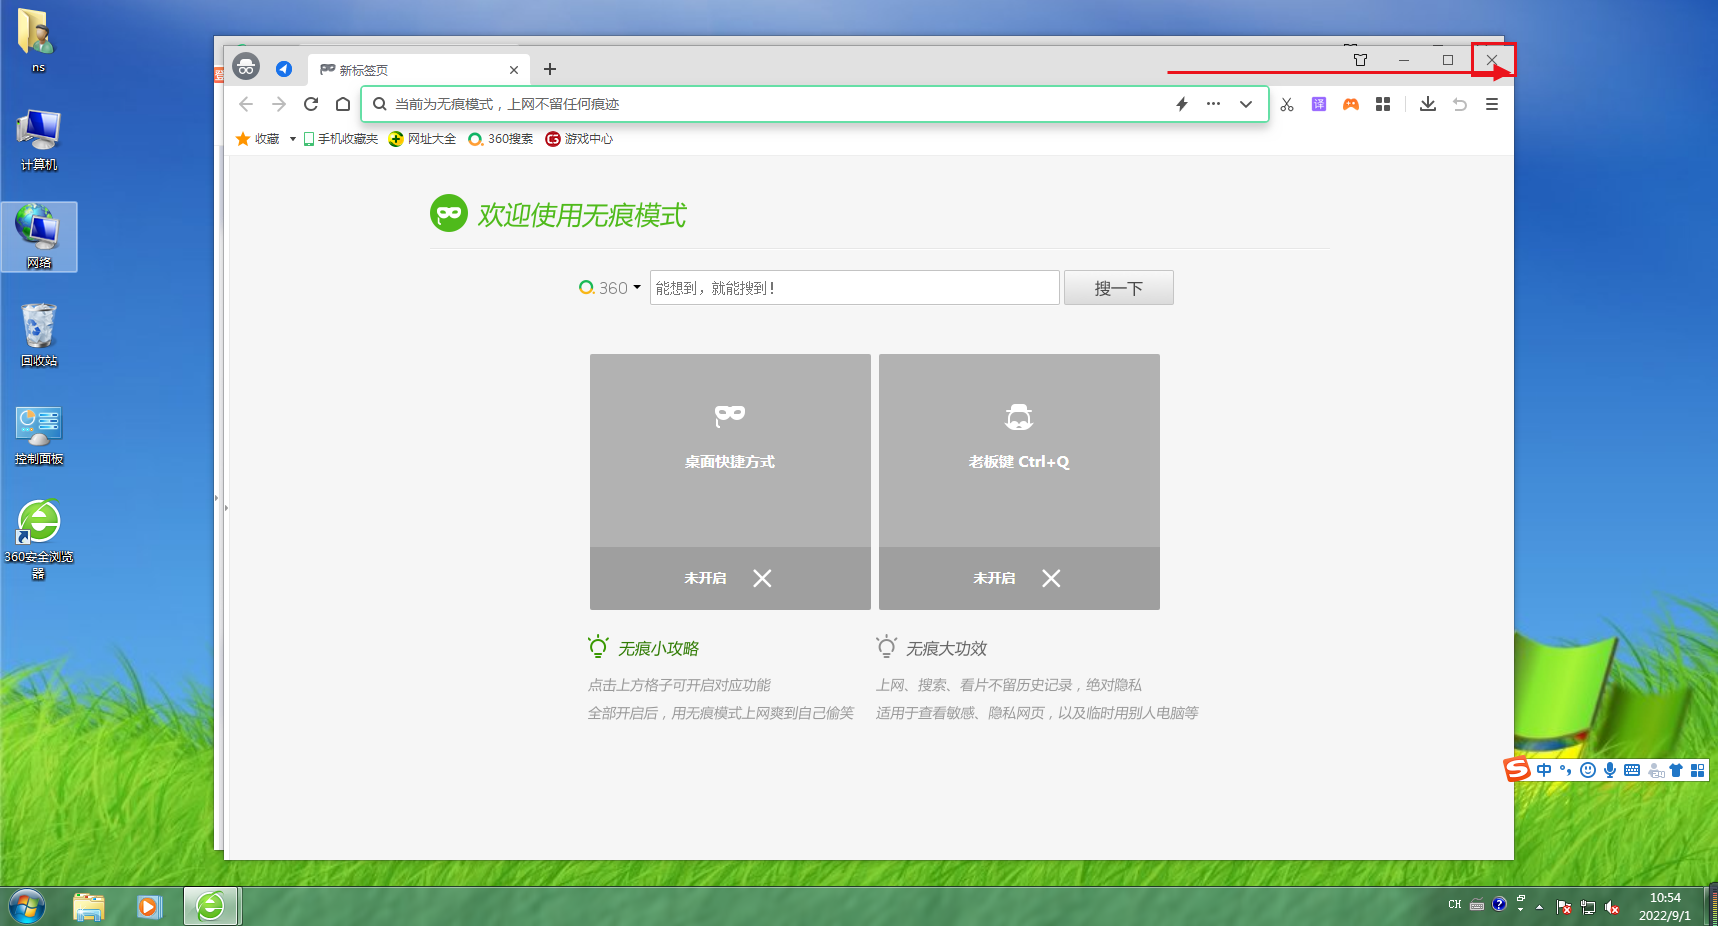Open the 手机收藏夹 bookmark

click(340, 139)
